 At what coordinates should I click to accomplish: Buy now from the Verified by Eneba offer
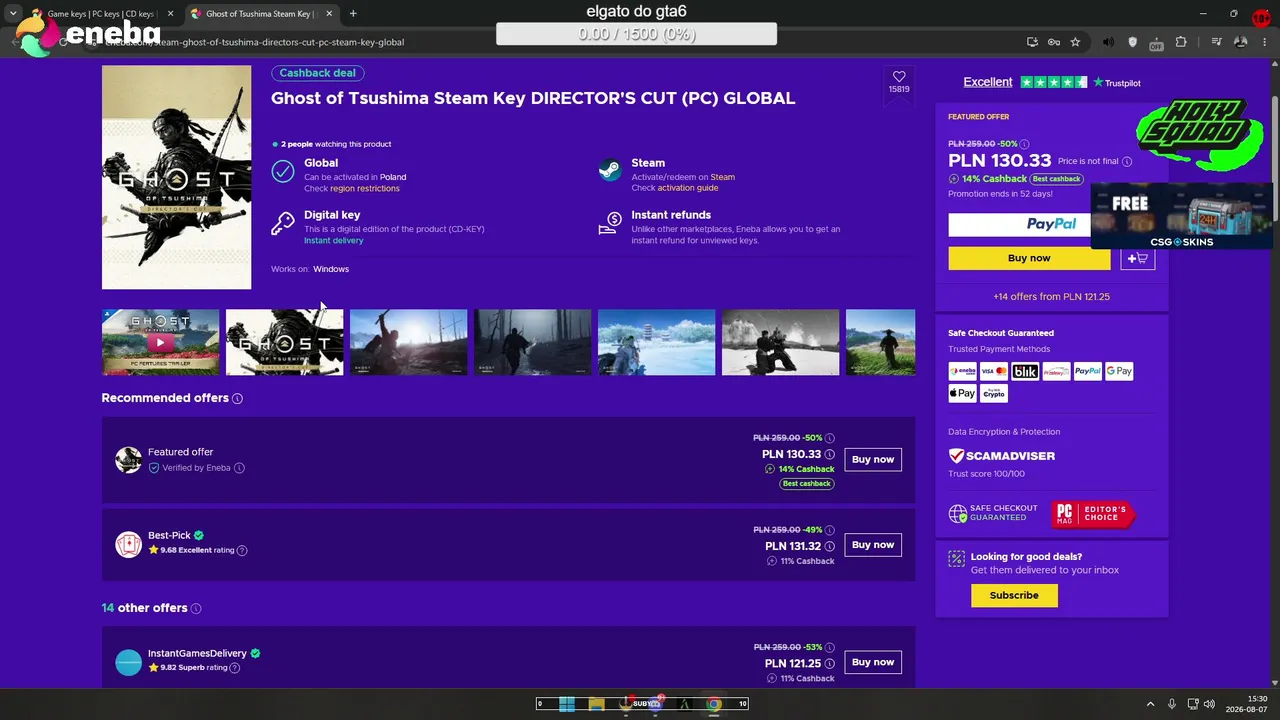click(x=873, y=460)
